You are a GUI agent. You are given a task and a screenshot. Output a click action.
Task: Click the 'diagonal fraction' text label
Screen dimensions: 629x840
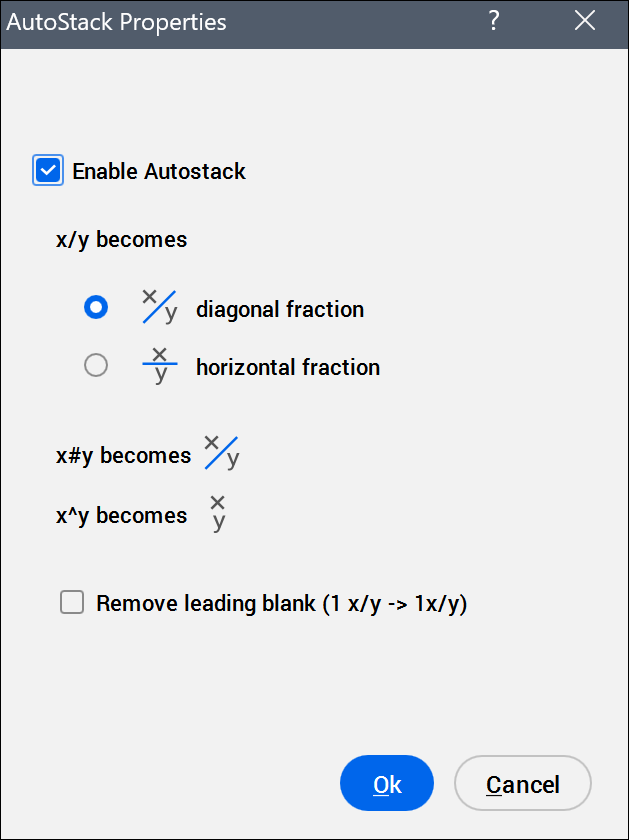click(280, 309)
